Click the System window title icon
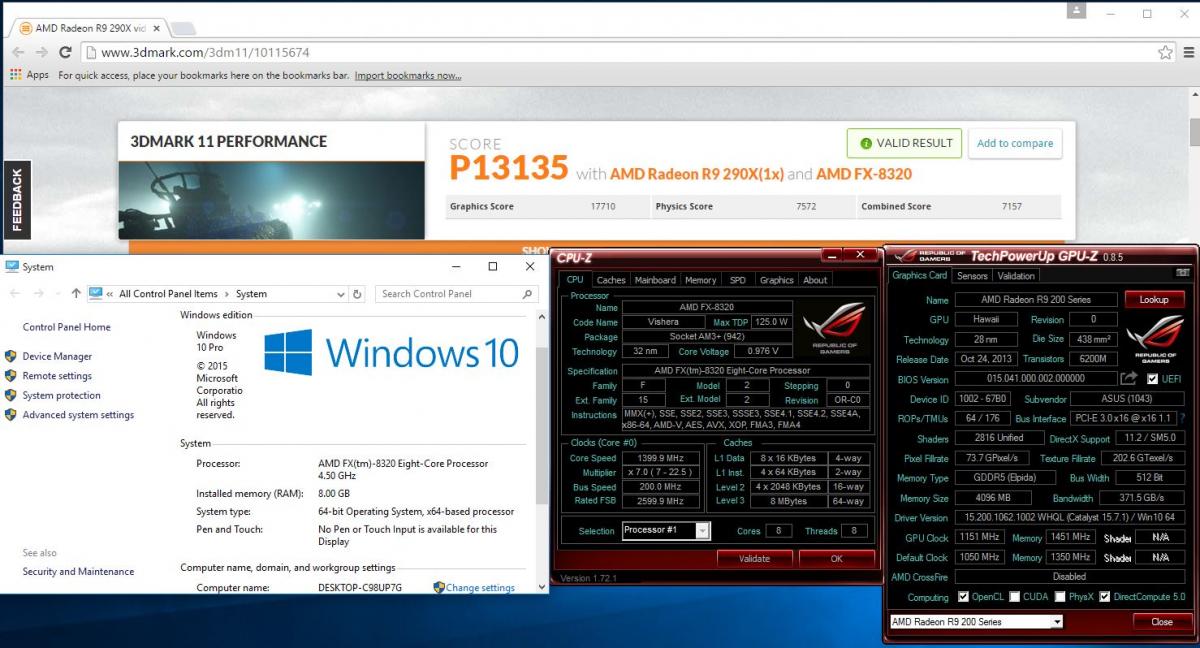The width and height of the screenshot is (1200, 648). tap(12, 267)
